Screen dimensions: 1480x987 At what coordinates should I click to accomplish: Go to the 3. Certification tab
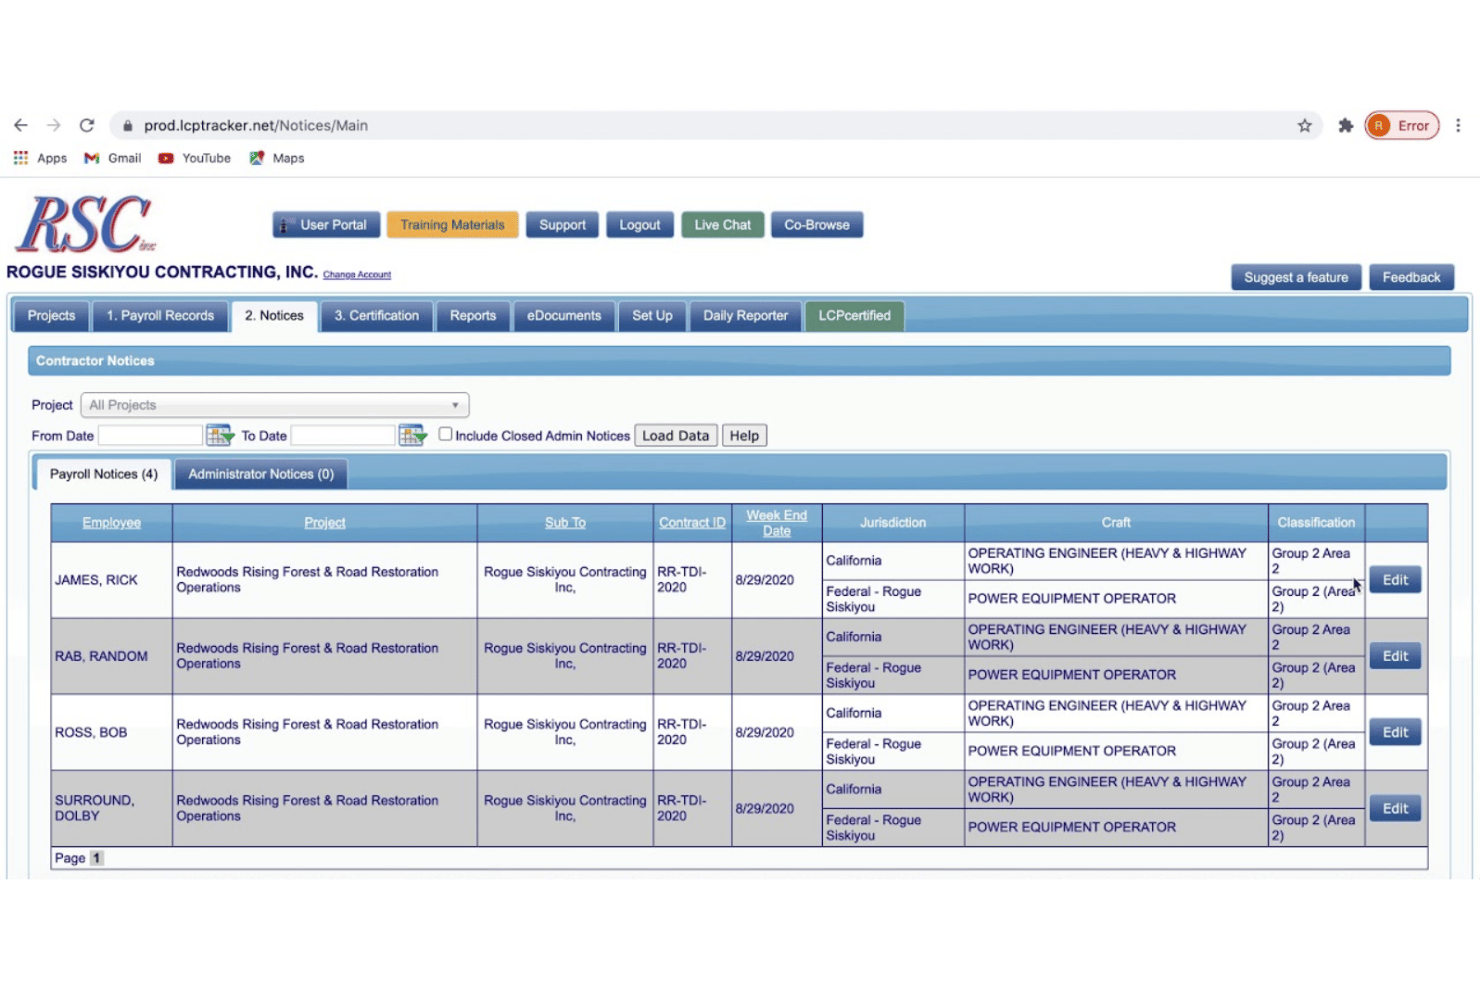pyautogui.click(x=376, y=316)
